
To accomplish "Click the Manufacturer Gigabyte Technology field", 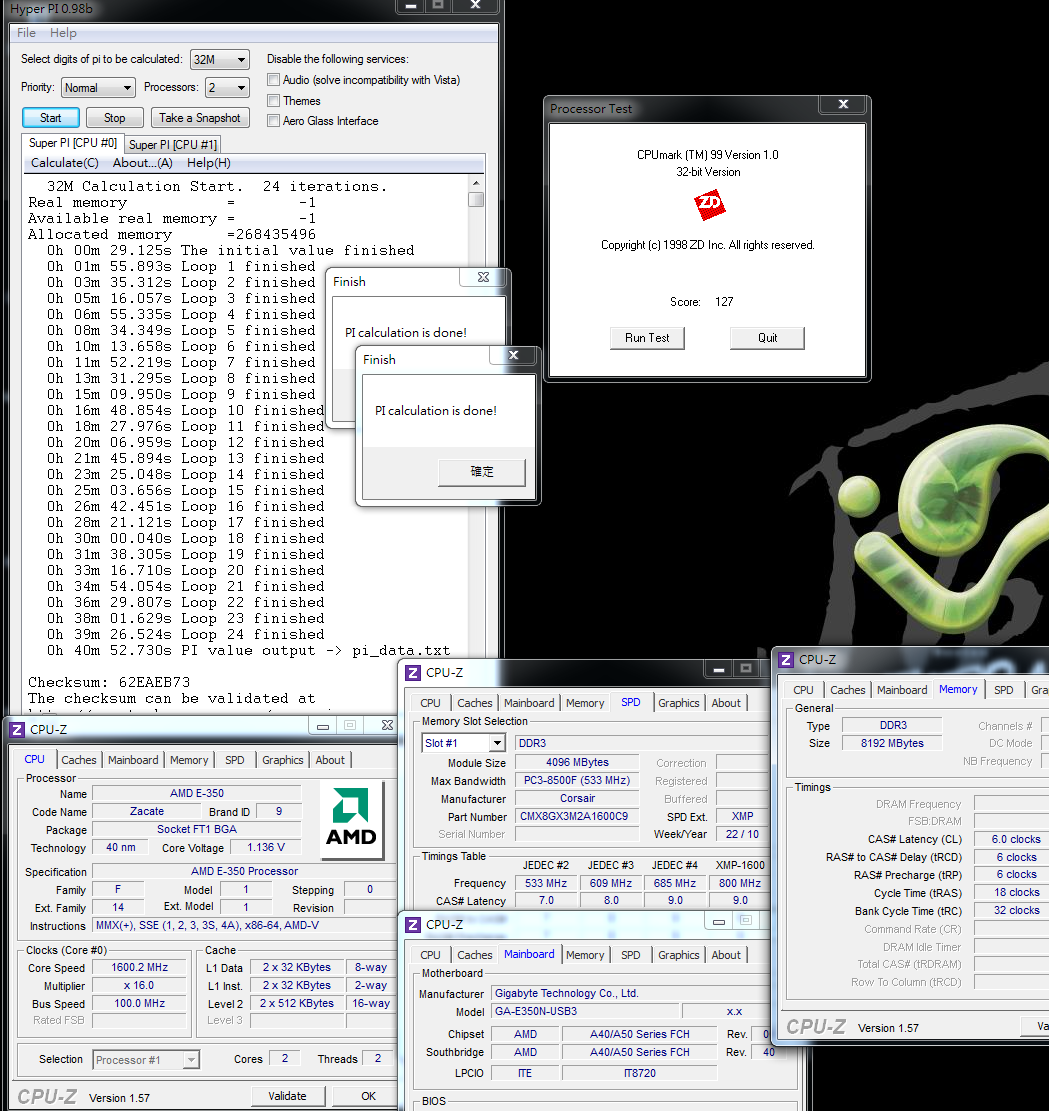I will 629,993.
